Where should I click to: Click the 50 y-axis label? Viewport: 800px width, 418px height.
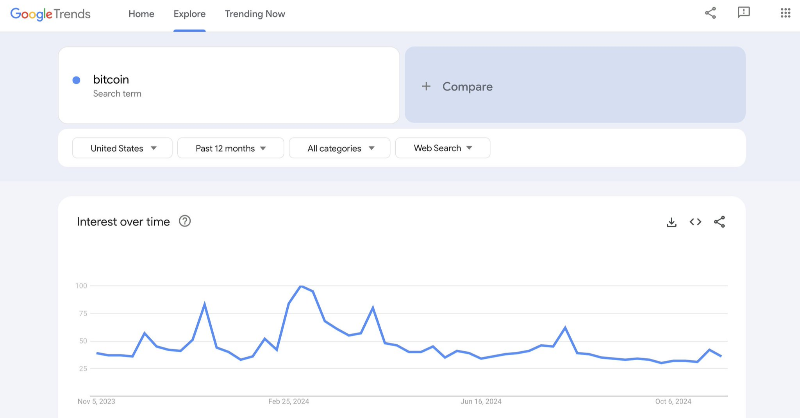pos(84,341)
